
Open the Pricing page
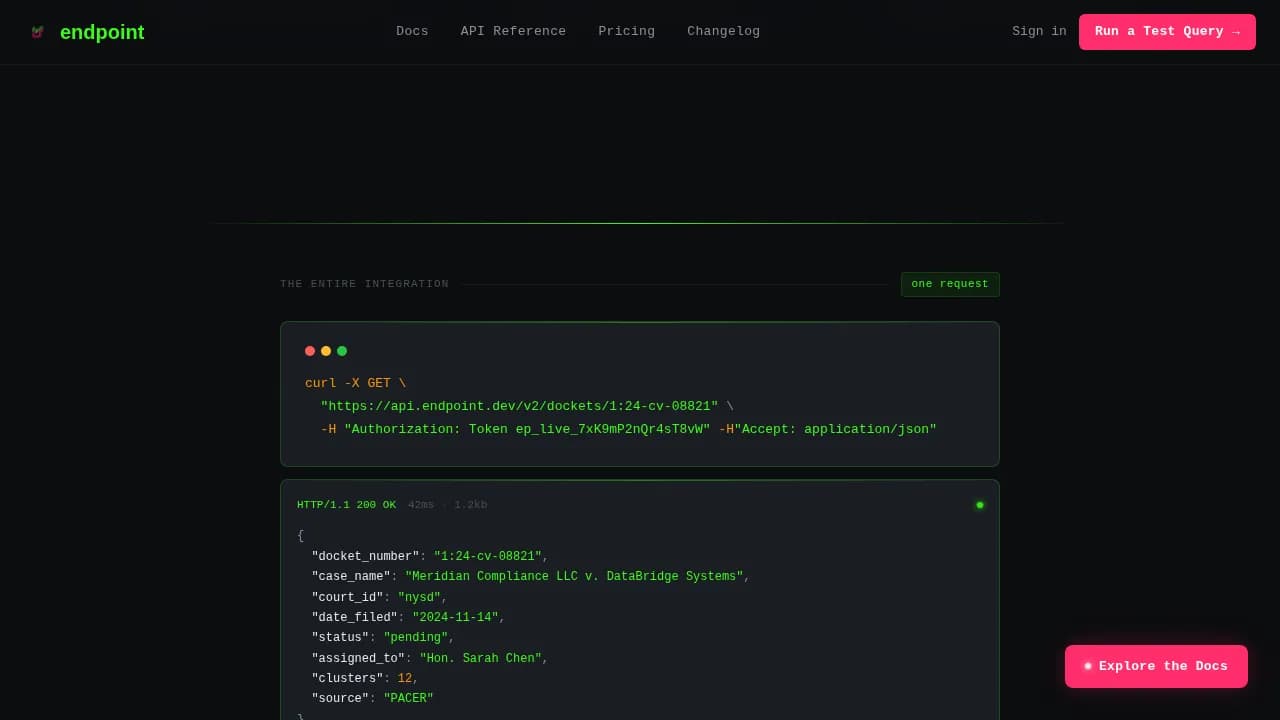pyautogui.click(x=627, y=32)
